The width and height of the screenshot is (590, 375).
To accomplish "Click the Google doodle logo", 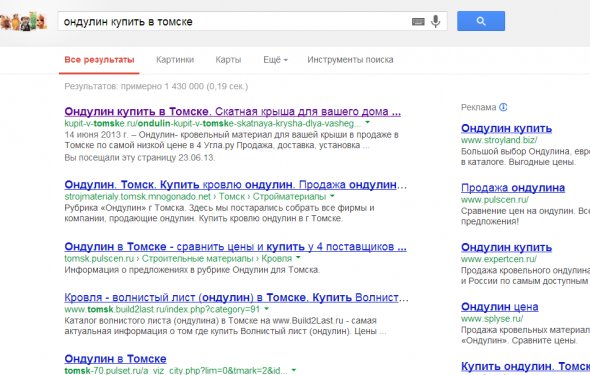I will (x=23, y=21).
